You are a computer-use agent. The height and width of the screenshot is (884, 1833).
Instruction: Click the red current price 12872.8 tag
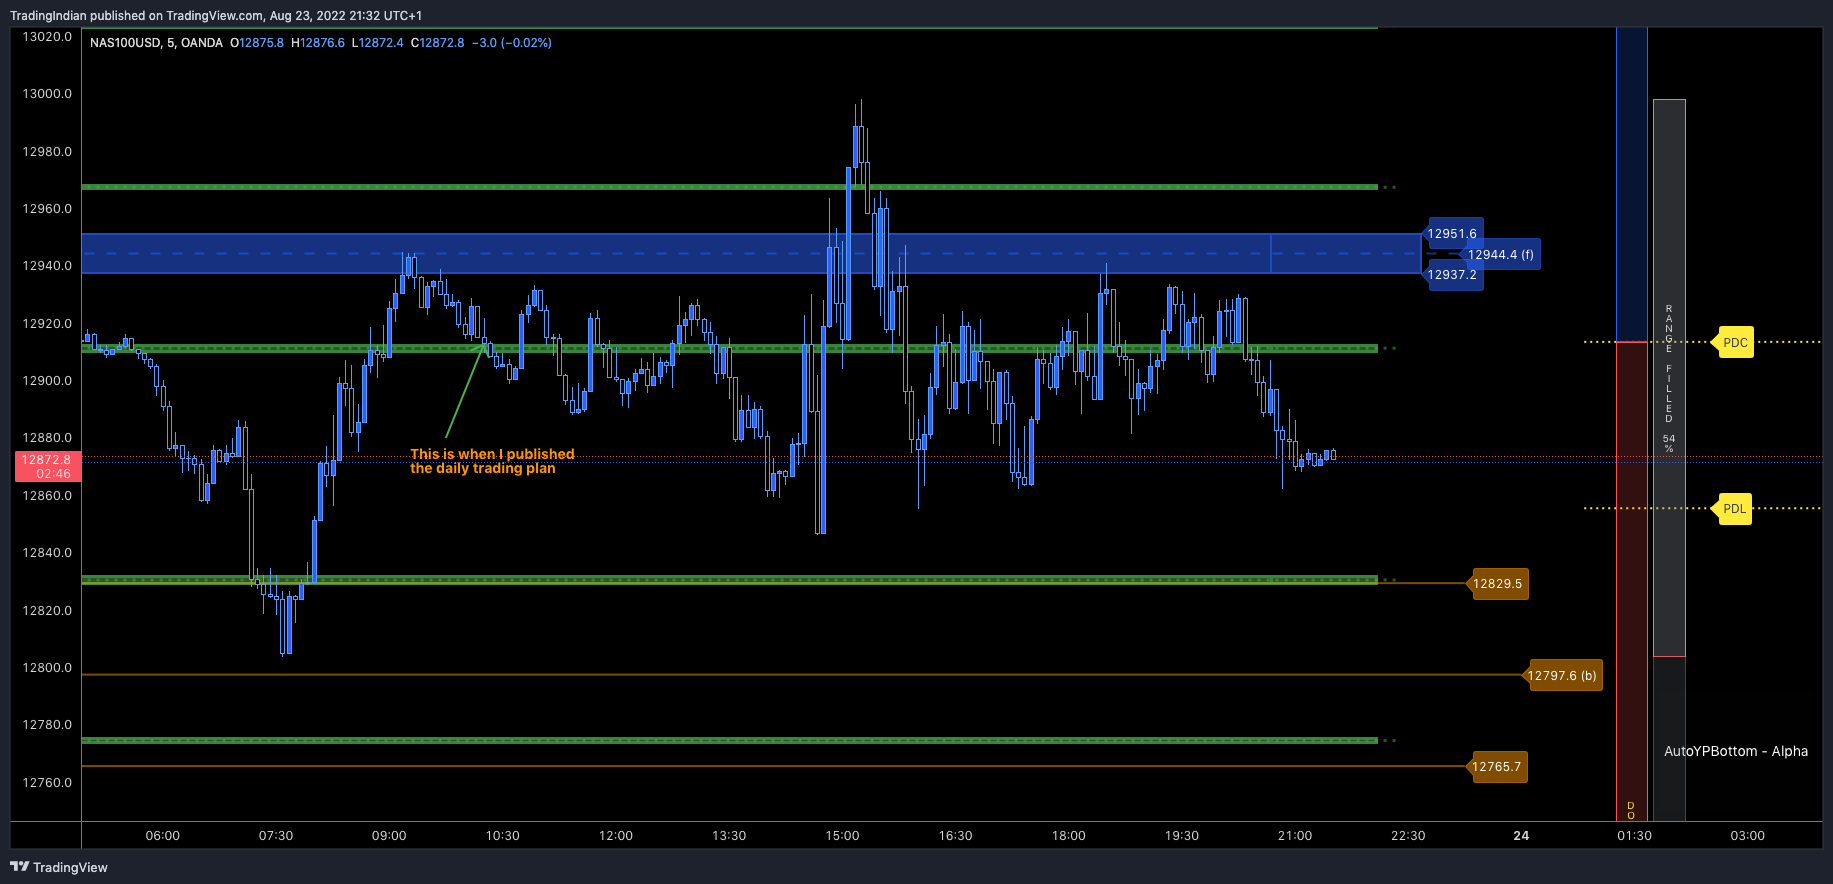pos(47,466)
